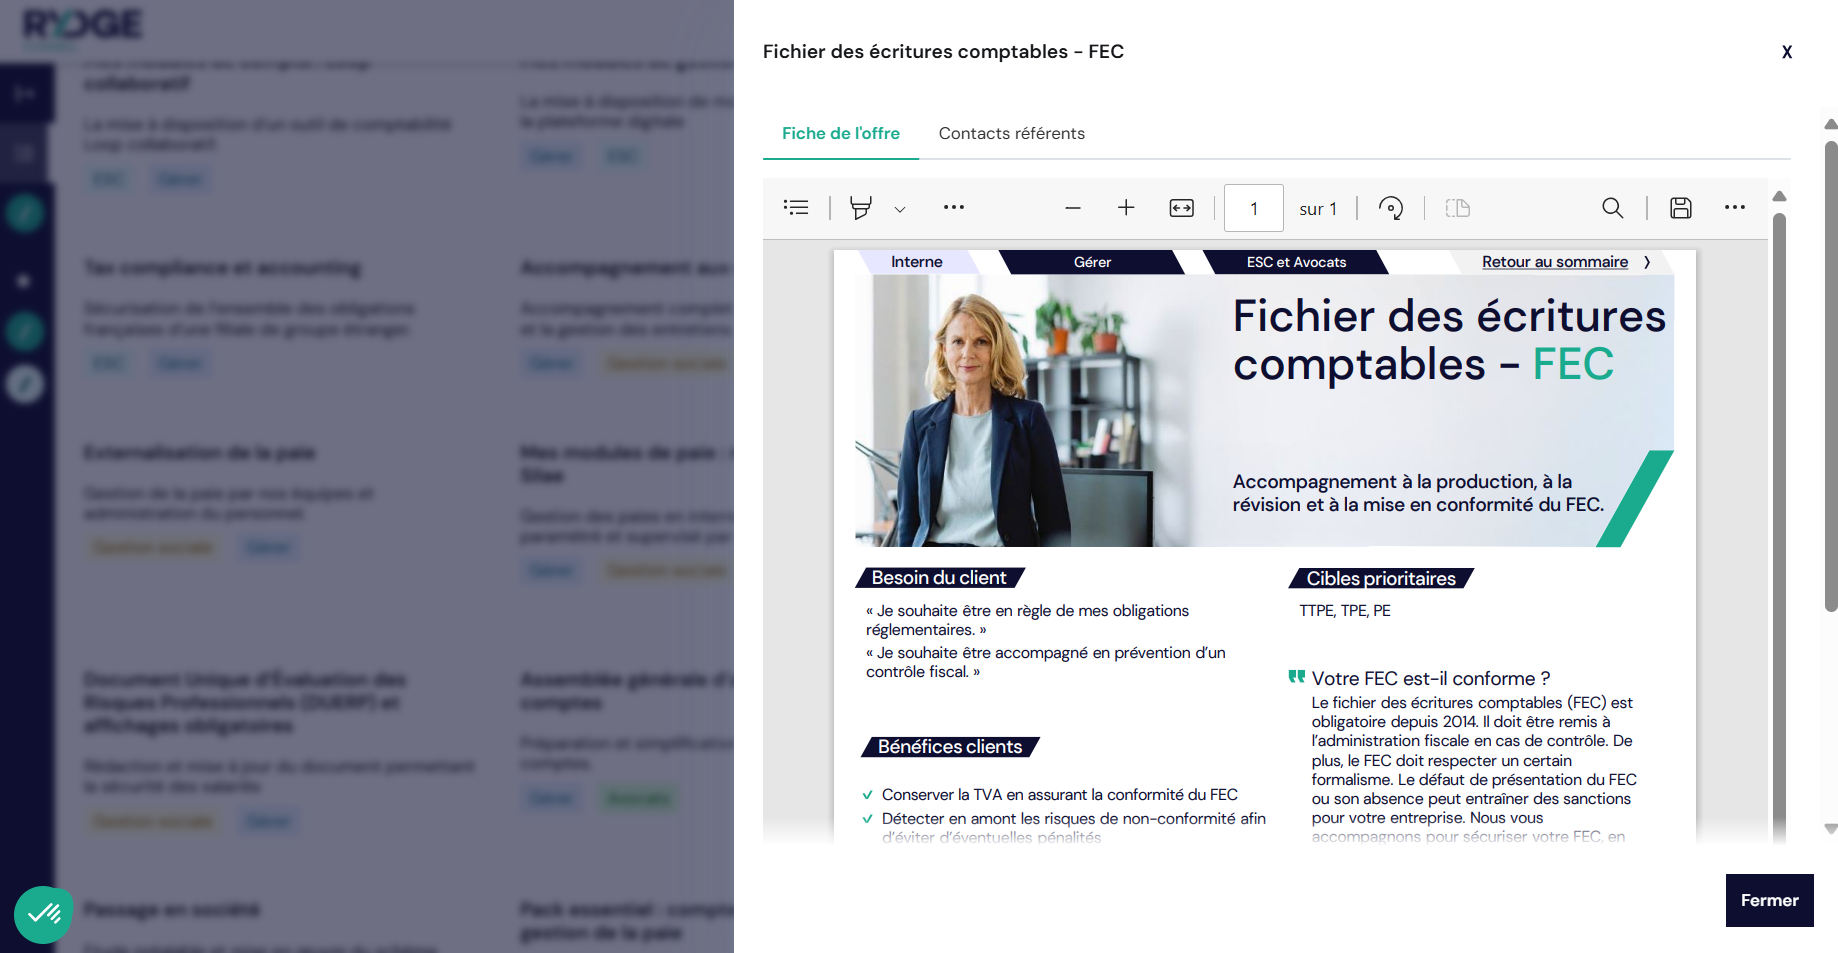This screenshot has height=953, width=1838.
Task: Click the page number field showing 1
Action: click(x=1254, y=208)
